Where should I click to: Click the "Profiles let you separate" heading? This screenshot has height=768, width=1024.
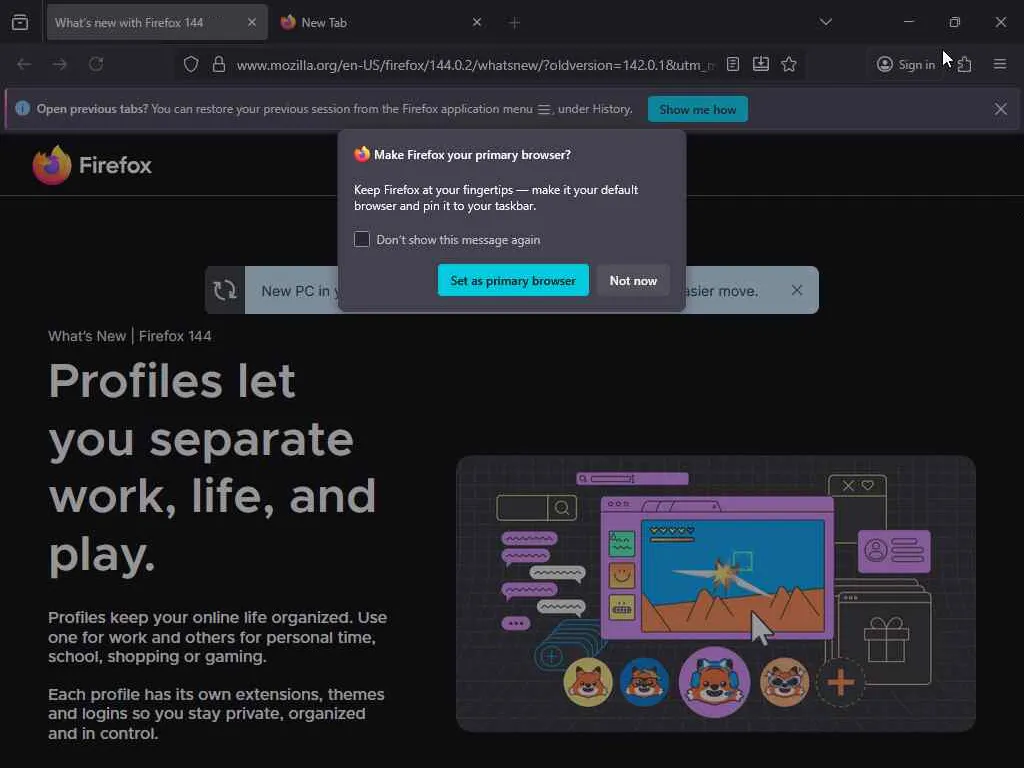[x=212, y=468]
